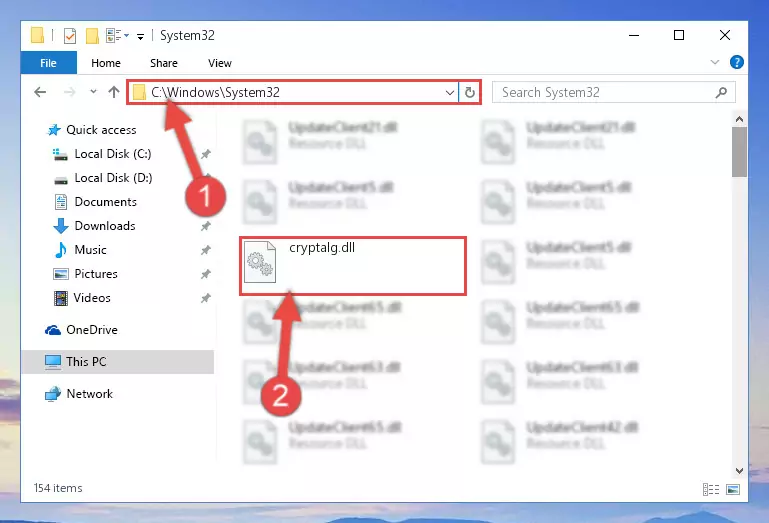769x523 pixels.
Task: Open the Share ribbon tab
Action: click(x=164, y=63)
